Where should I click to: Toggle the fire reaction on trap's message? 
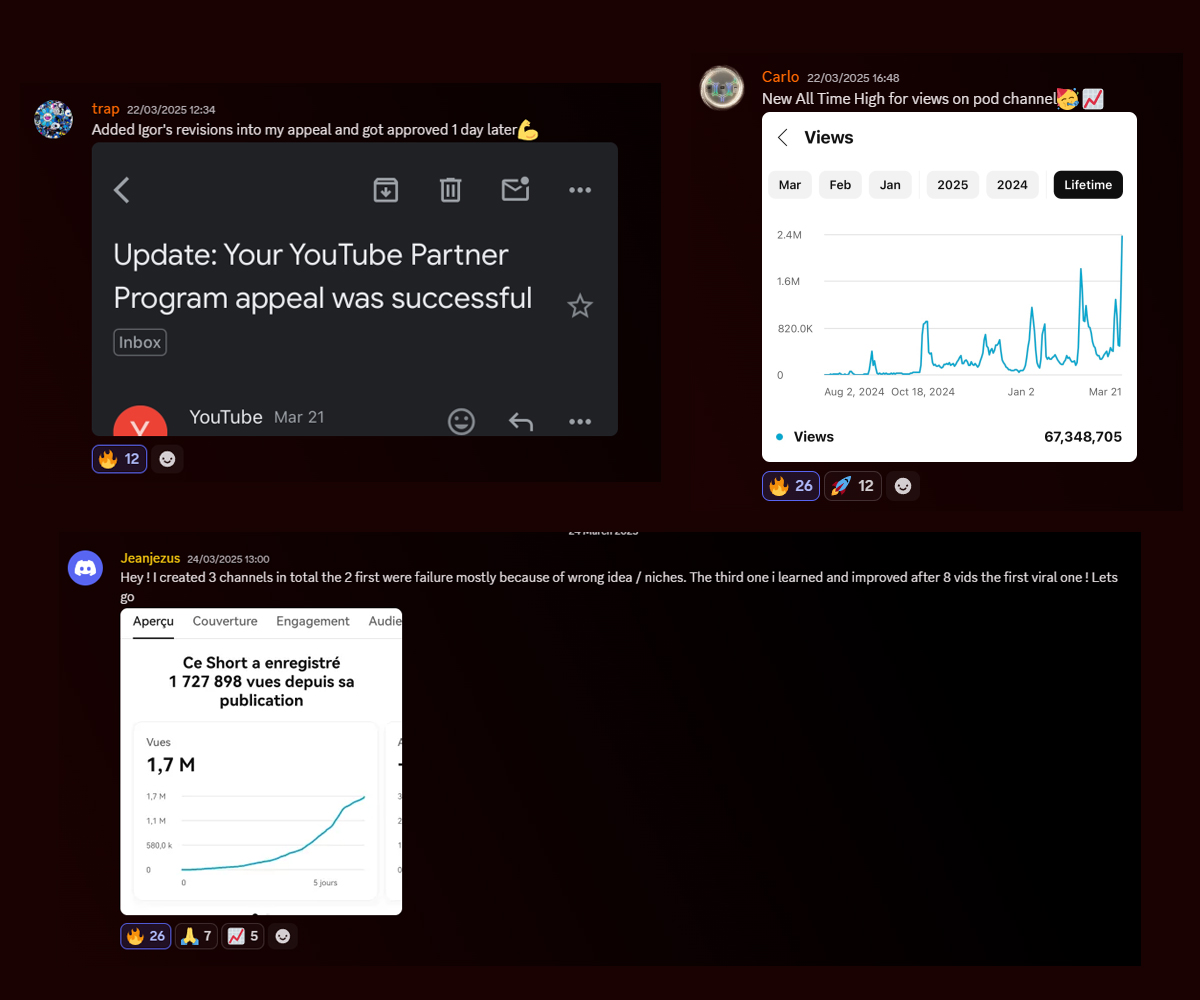(119, 459)
